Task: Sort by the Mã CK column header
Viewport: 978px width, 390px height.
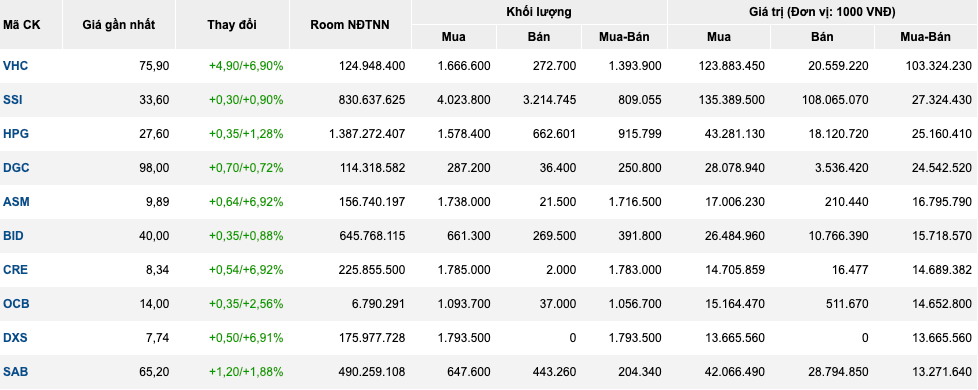Action: (21, 25)
